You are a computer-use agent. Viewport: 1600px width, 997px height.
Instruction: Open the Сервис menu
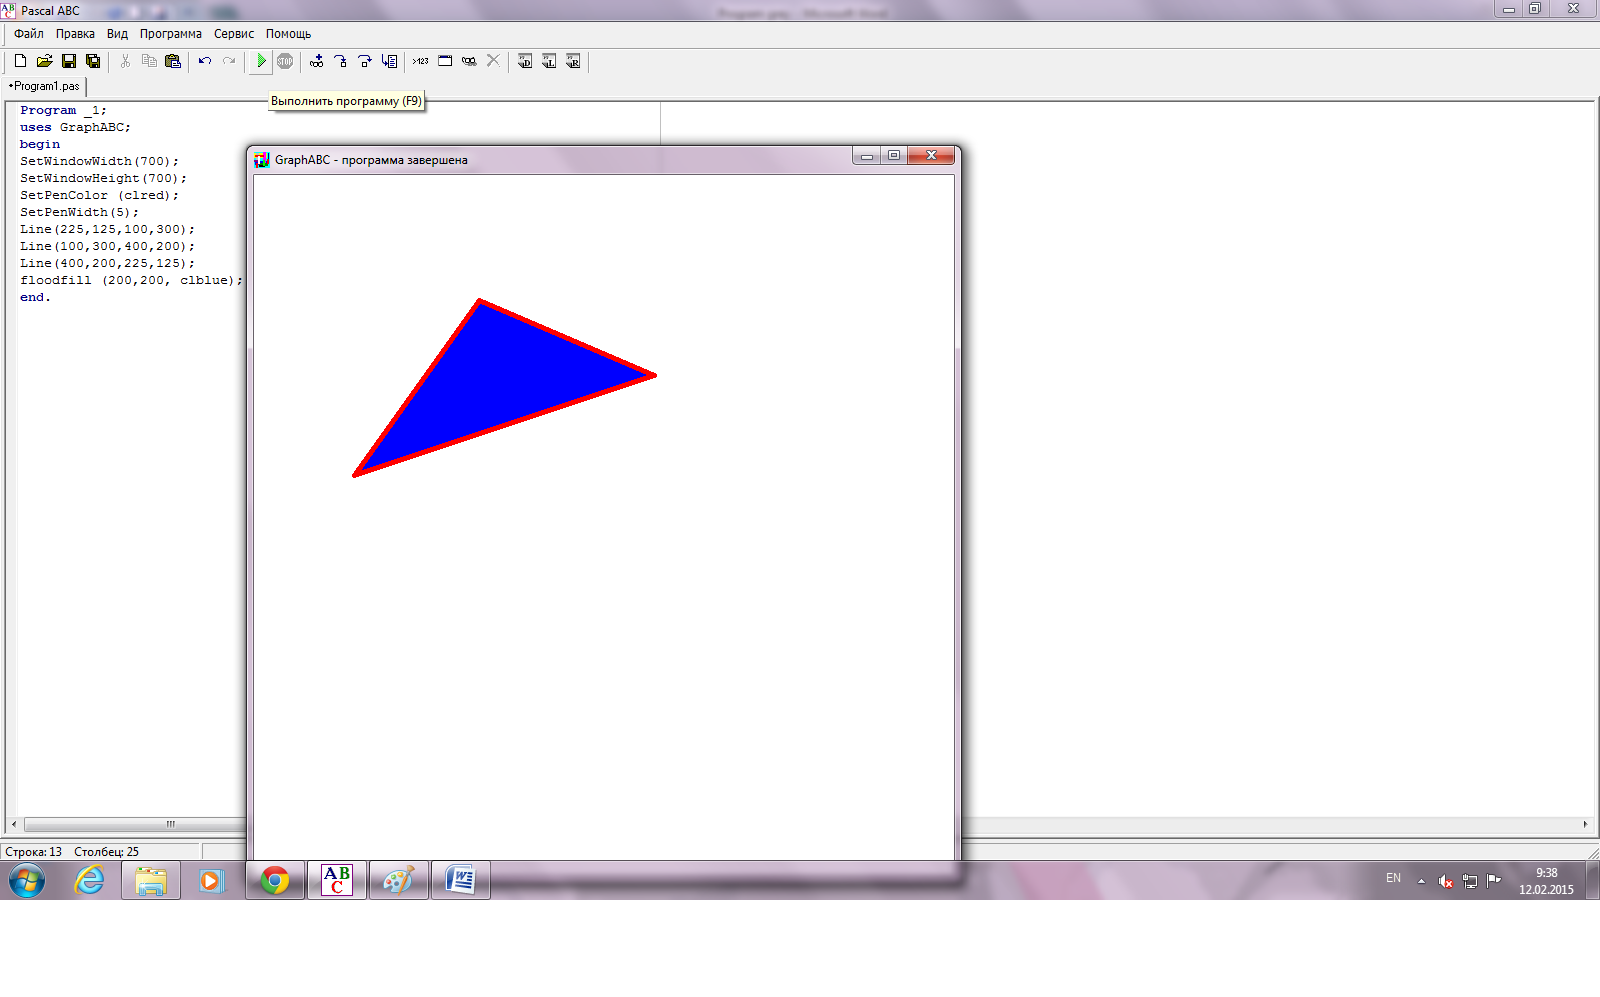coord(234,34)
